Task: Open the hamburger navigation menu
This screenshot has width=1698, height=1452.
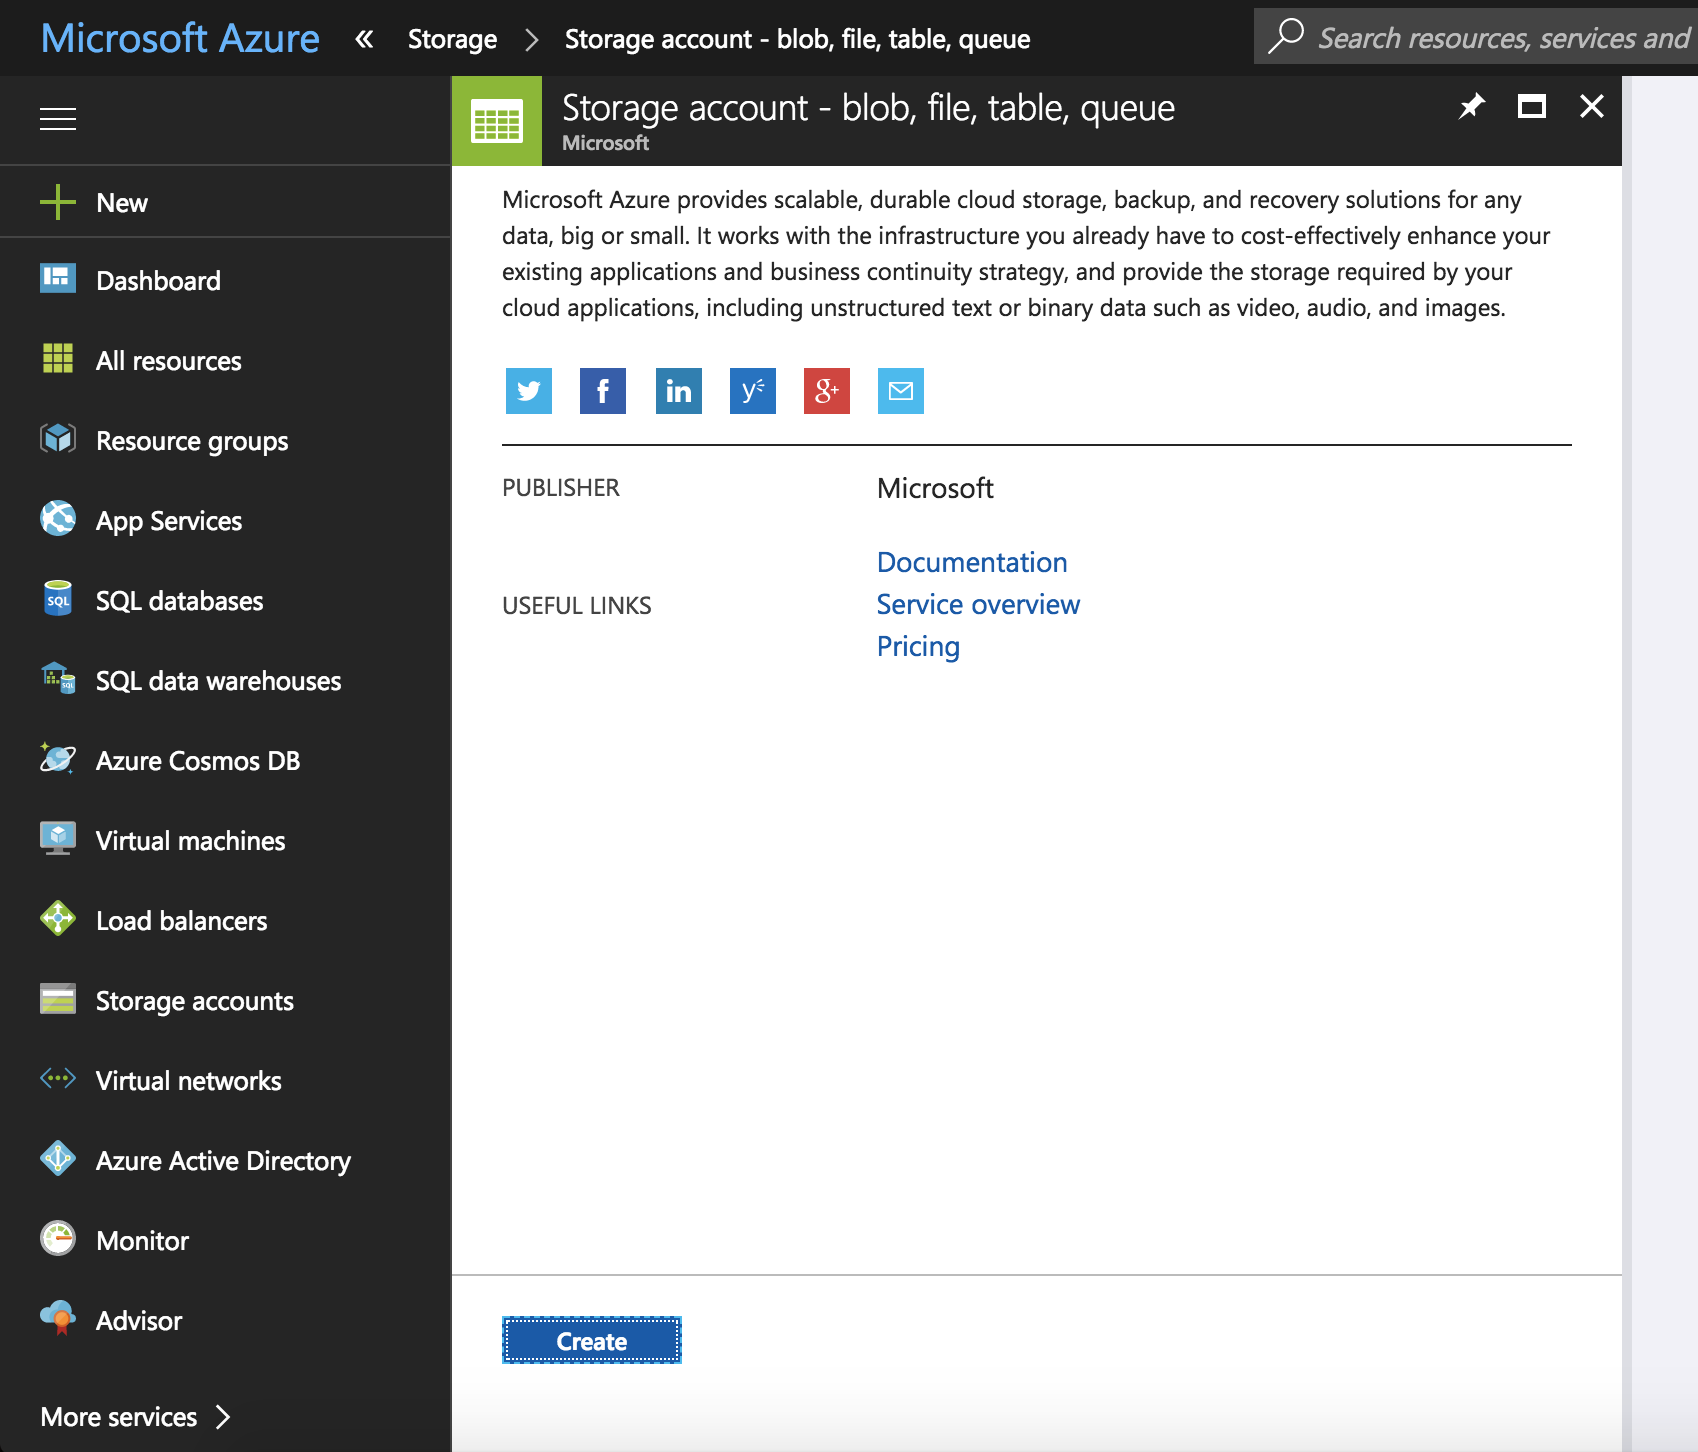Action: coord(58,119)
